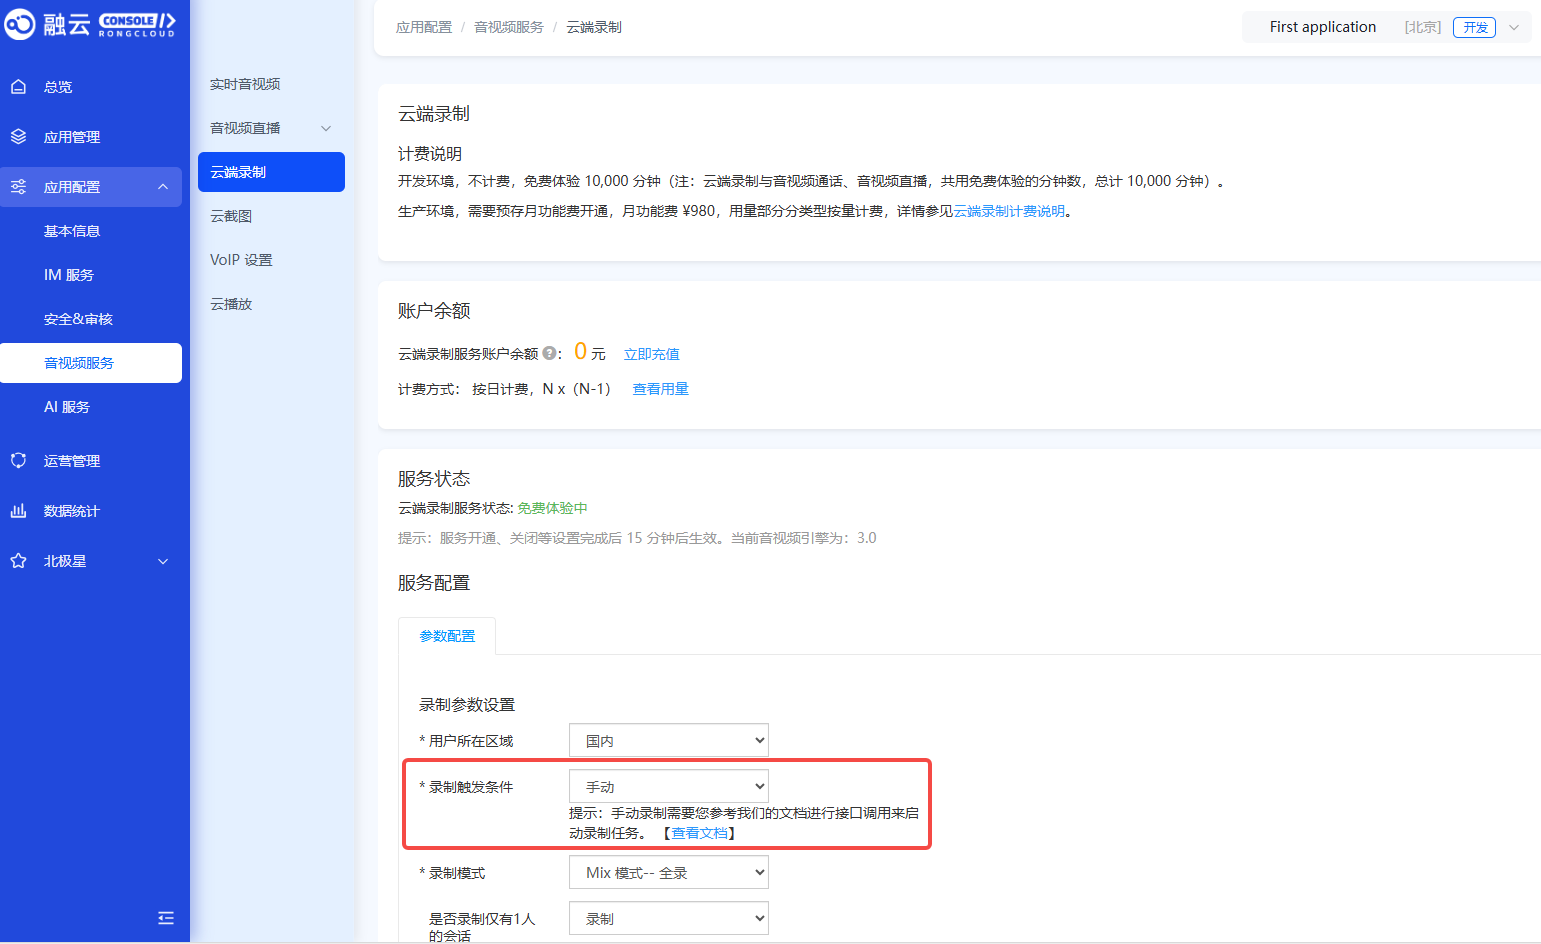Image resolution: width=1541 pixels, height=944 pixels.
Task: Open the 用户所在区域 dropdown
Action: pyautogui.click(x=668, y=741)
